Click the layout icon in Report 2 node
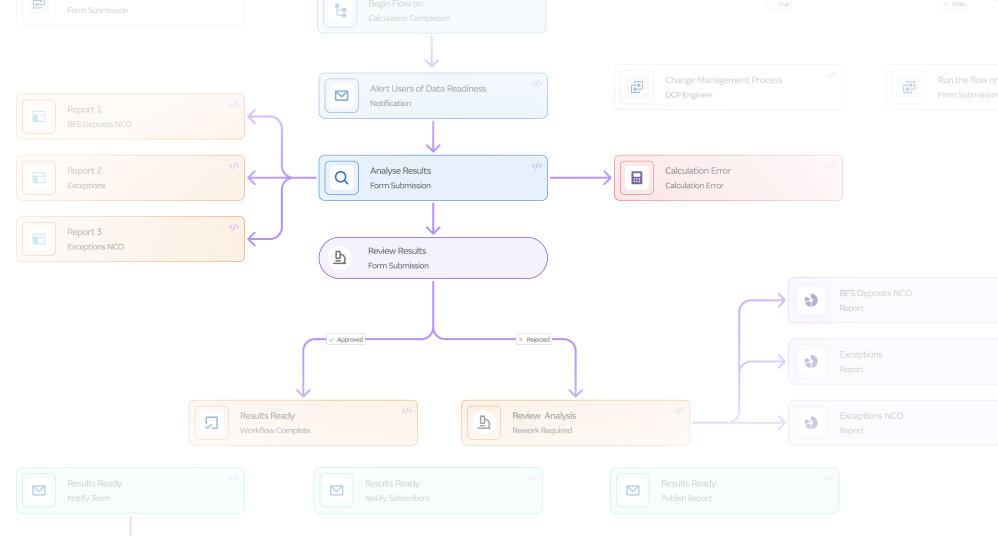The height and width of the screenshot is (536, 998). [39, 178]
